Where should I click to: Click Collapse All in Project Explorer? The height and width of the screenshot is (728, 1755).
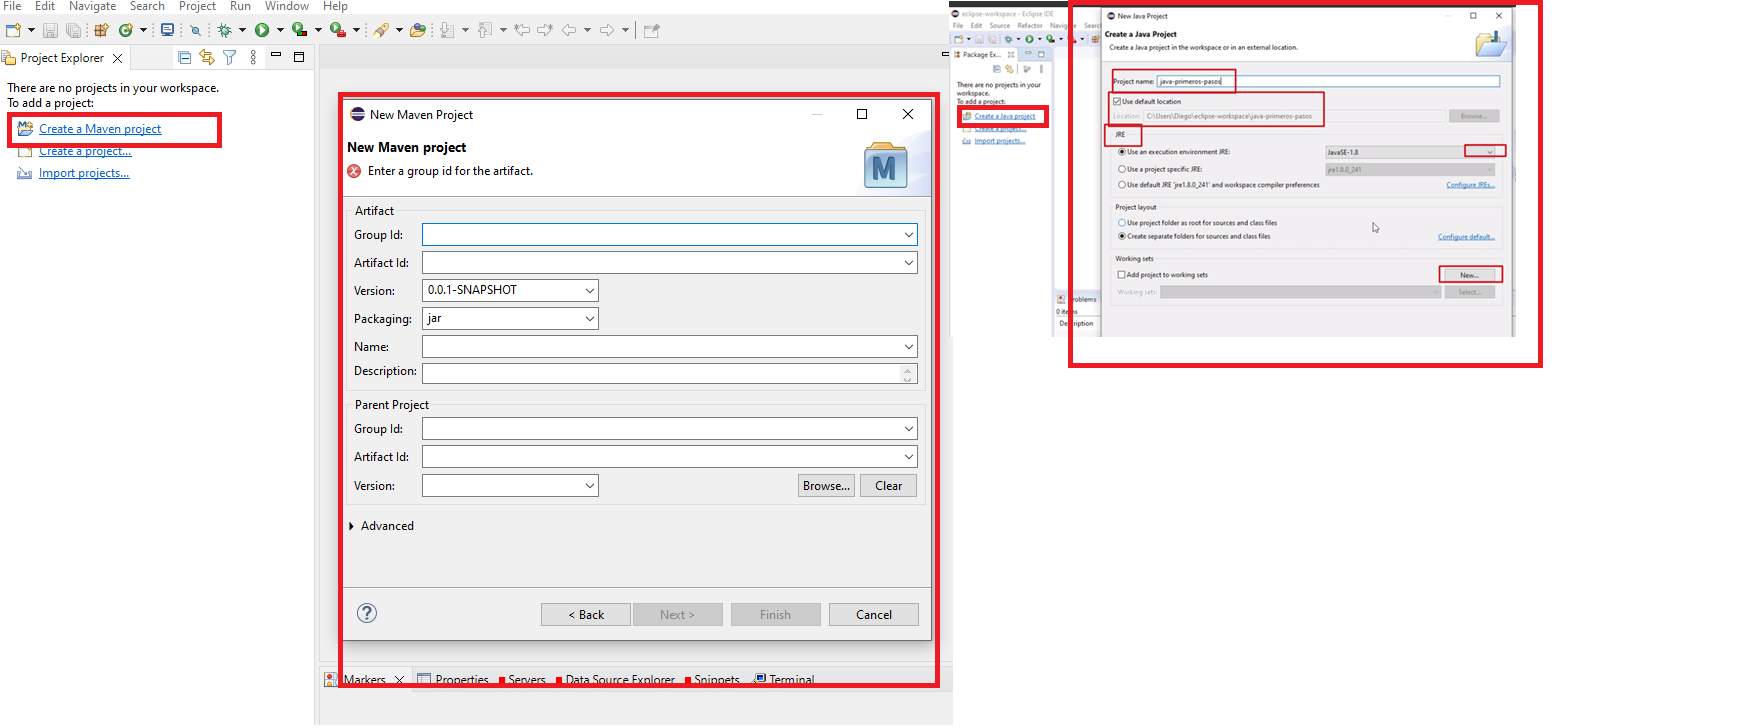[185, 58]
